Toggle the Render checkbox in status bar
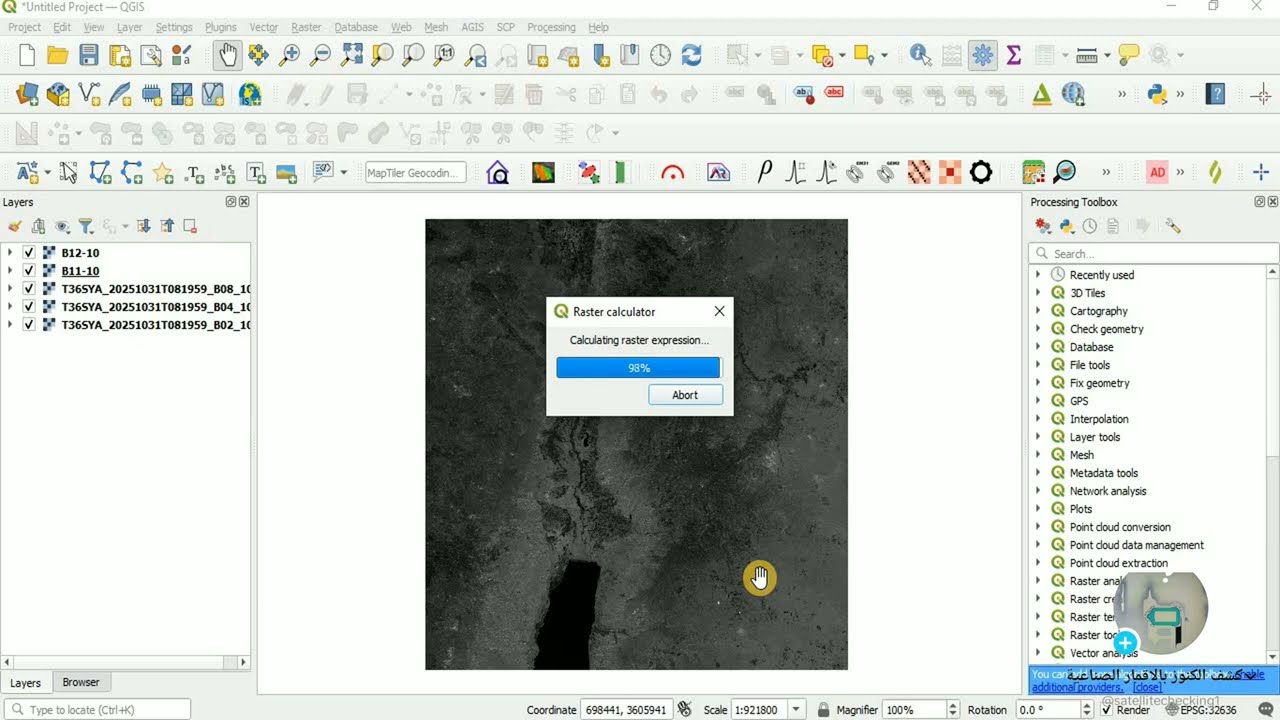This screenshot has height=720, width=1280. point(1107,710)
